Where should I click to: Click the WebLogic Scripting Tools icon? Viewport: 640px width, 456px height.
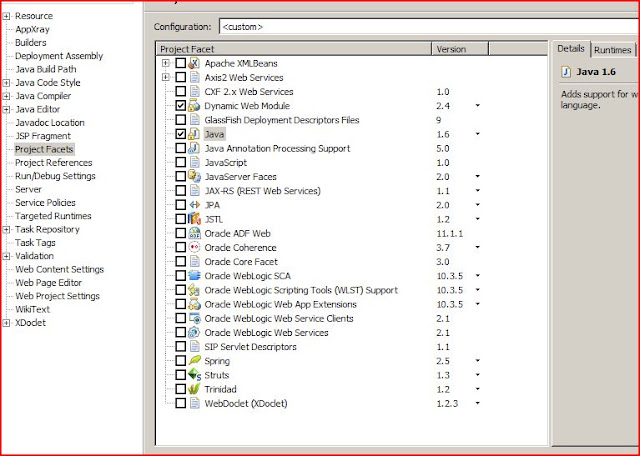tap(194, 290)
